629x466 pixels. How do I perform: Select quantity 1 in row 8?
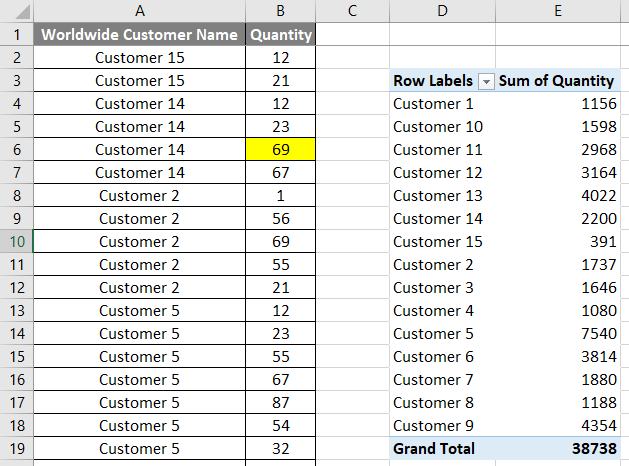pos(280,196)
